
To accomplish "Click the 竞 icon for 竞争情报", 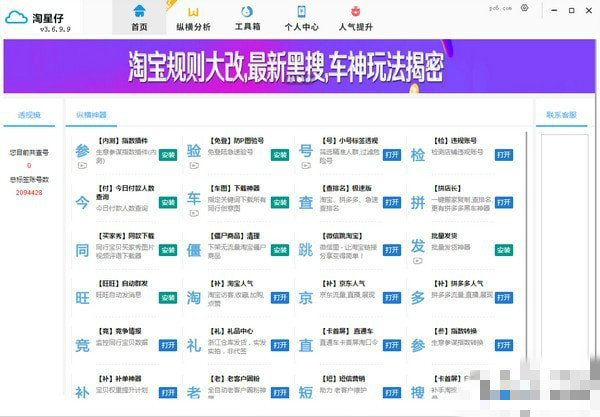I will pyautogui.click(x=82, y=345).
